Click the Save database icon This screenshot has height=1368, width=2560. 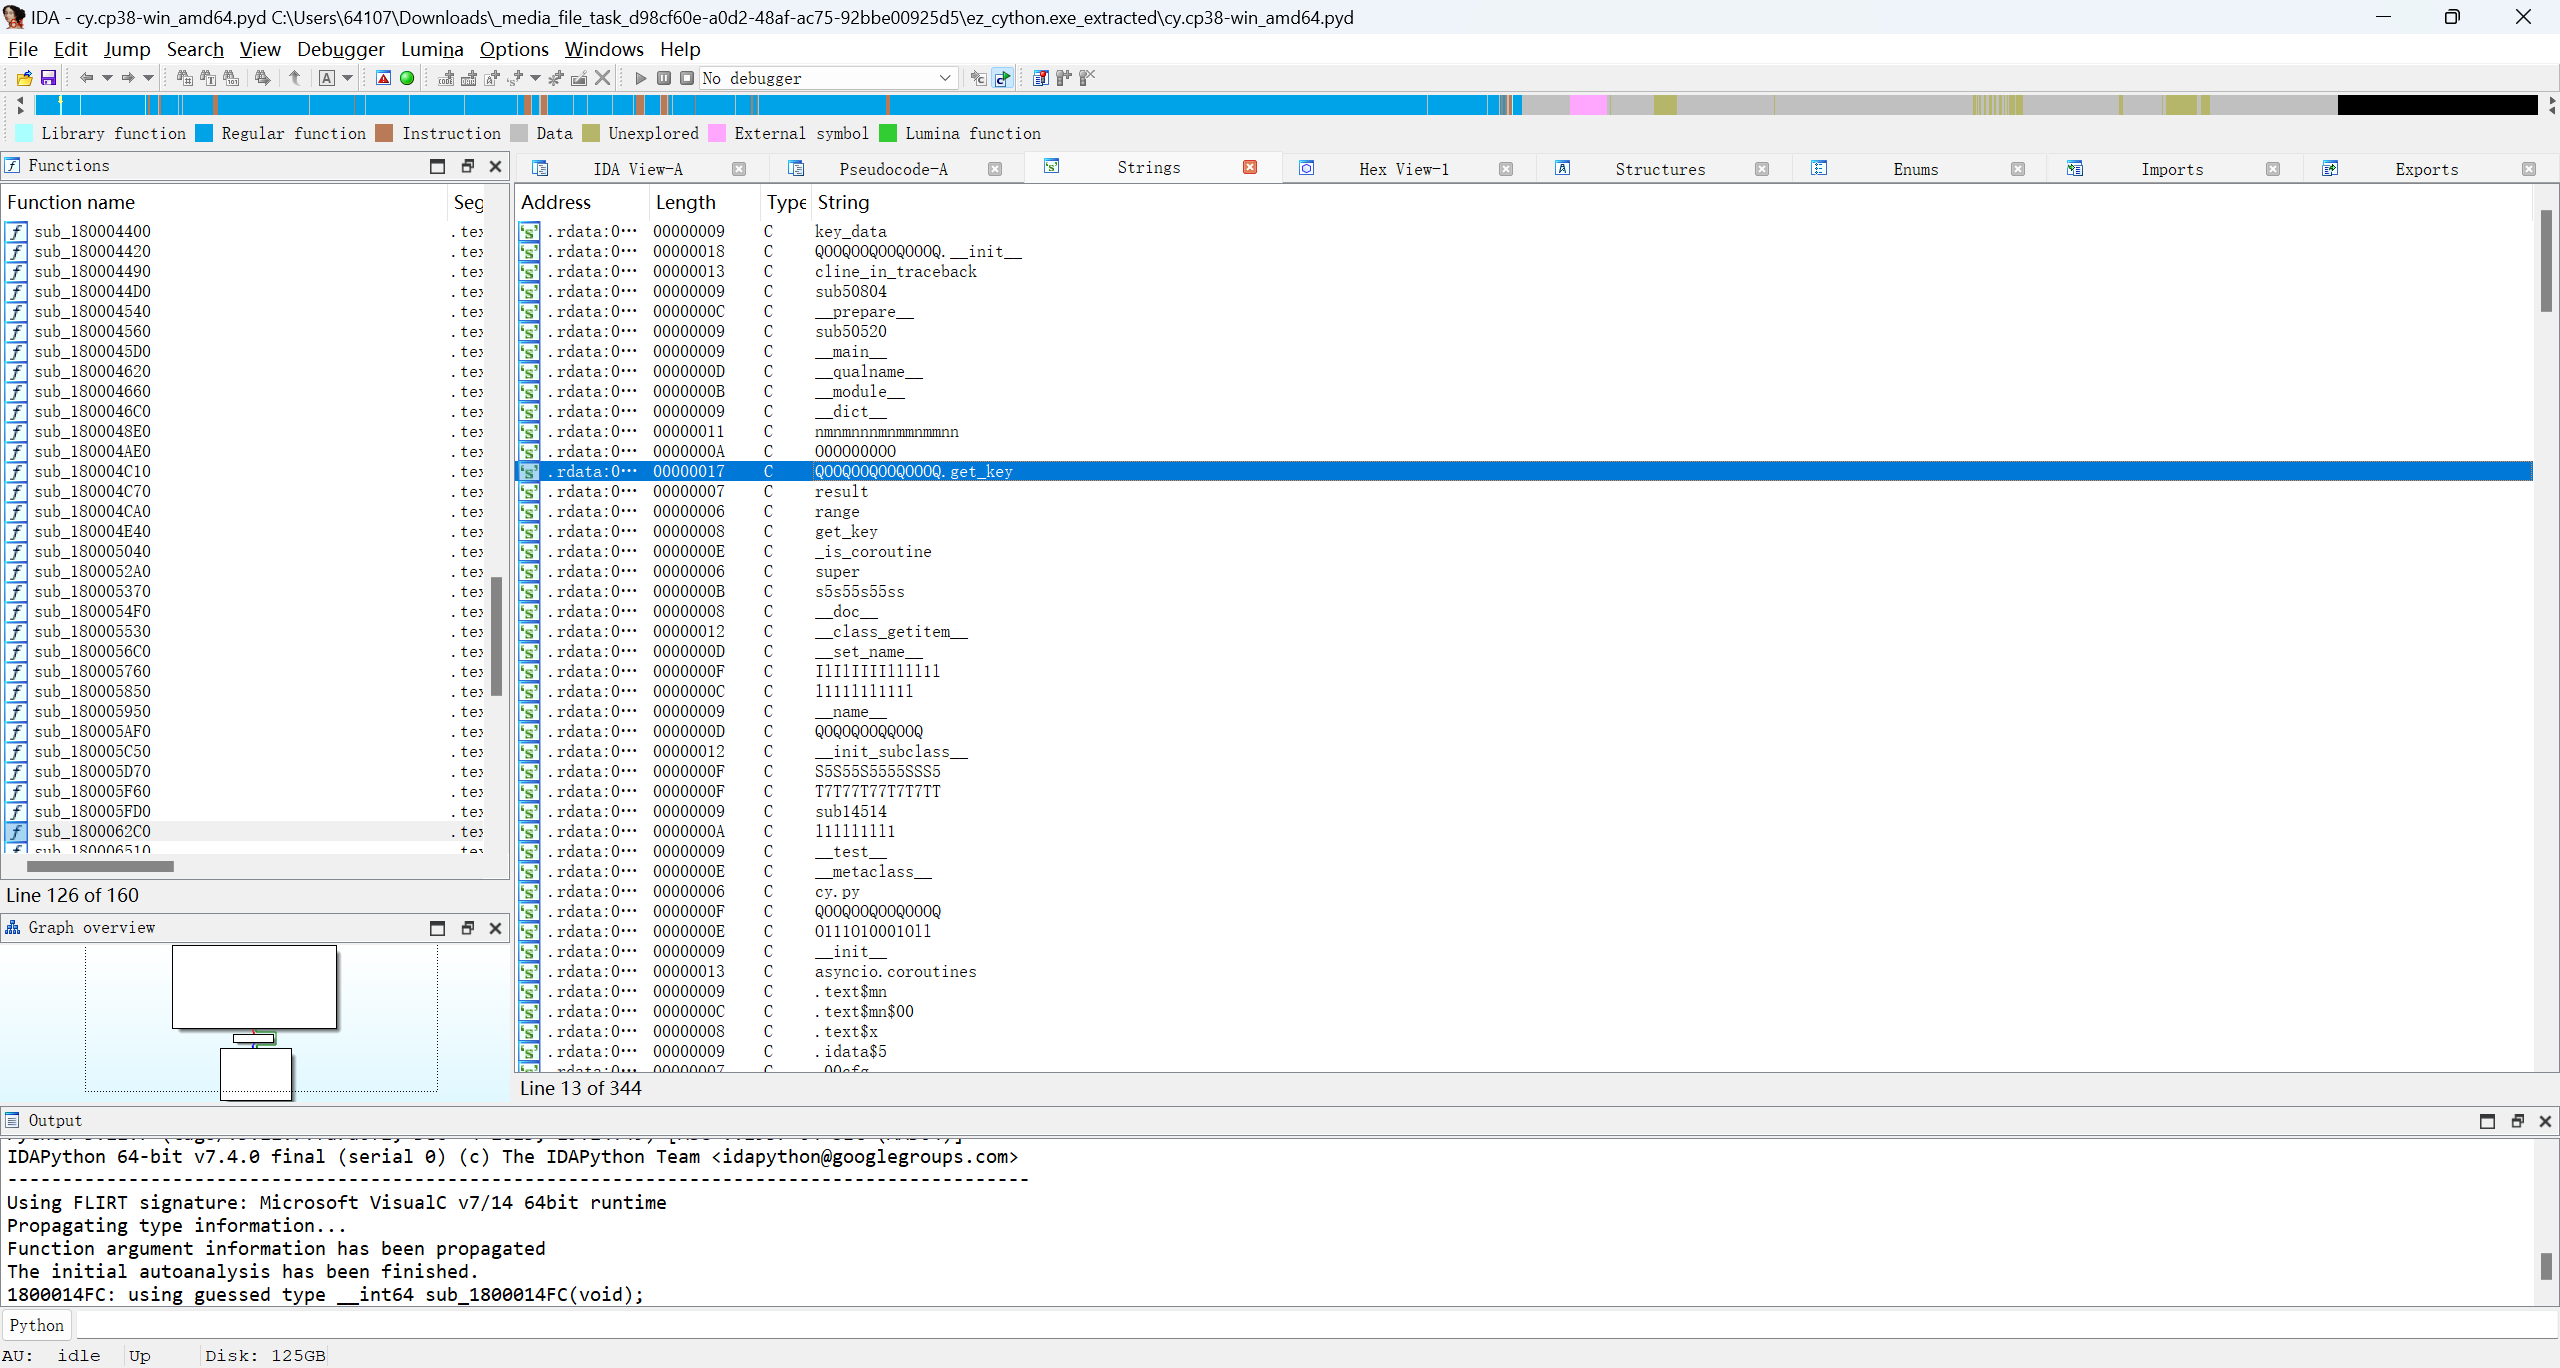tap(47, 78)
